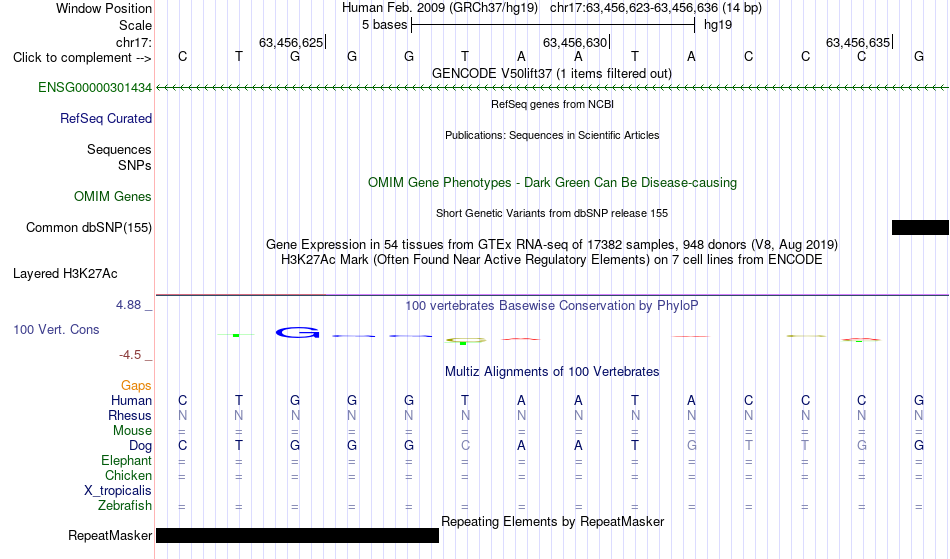
Task: Click the 63,456,625 coordinate tick label
Action: tap(291, 42)
